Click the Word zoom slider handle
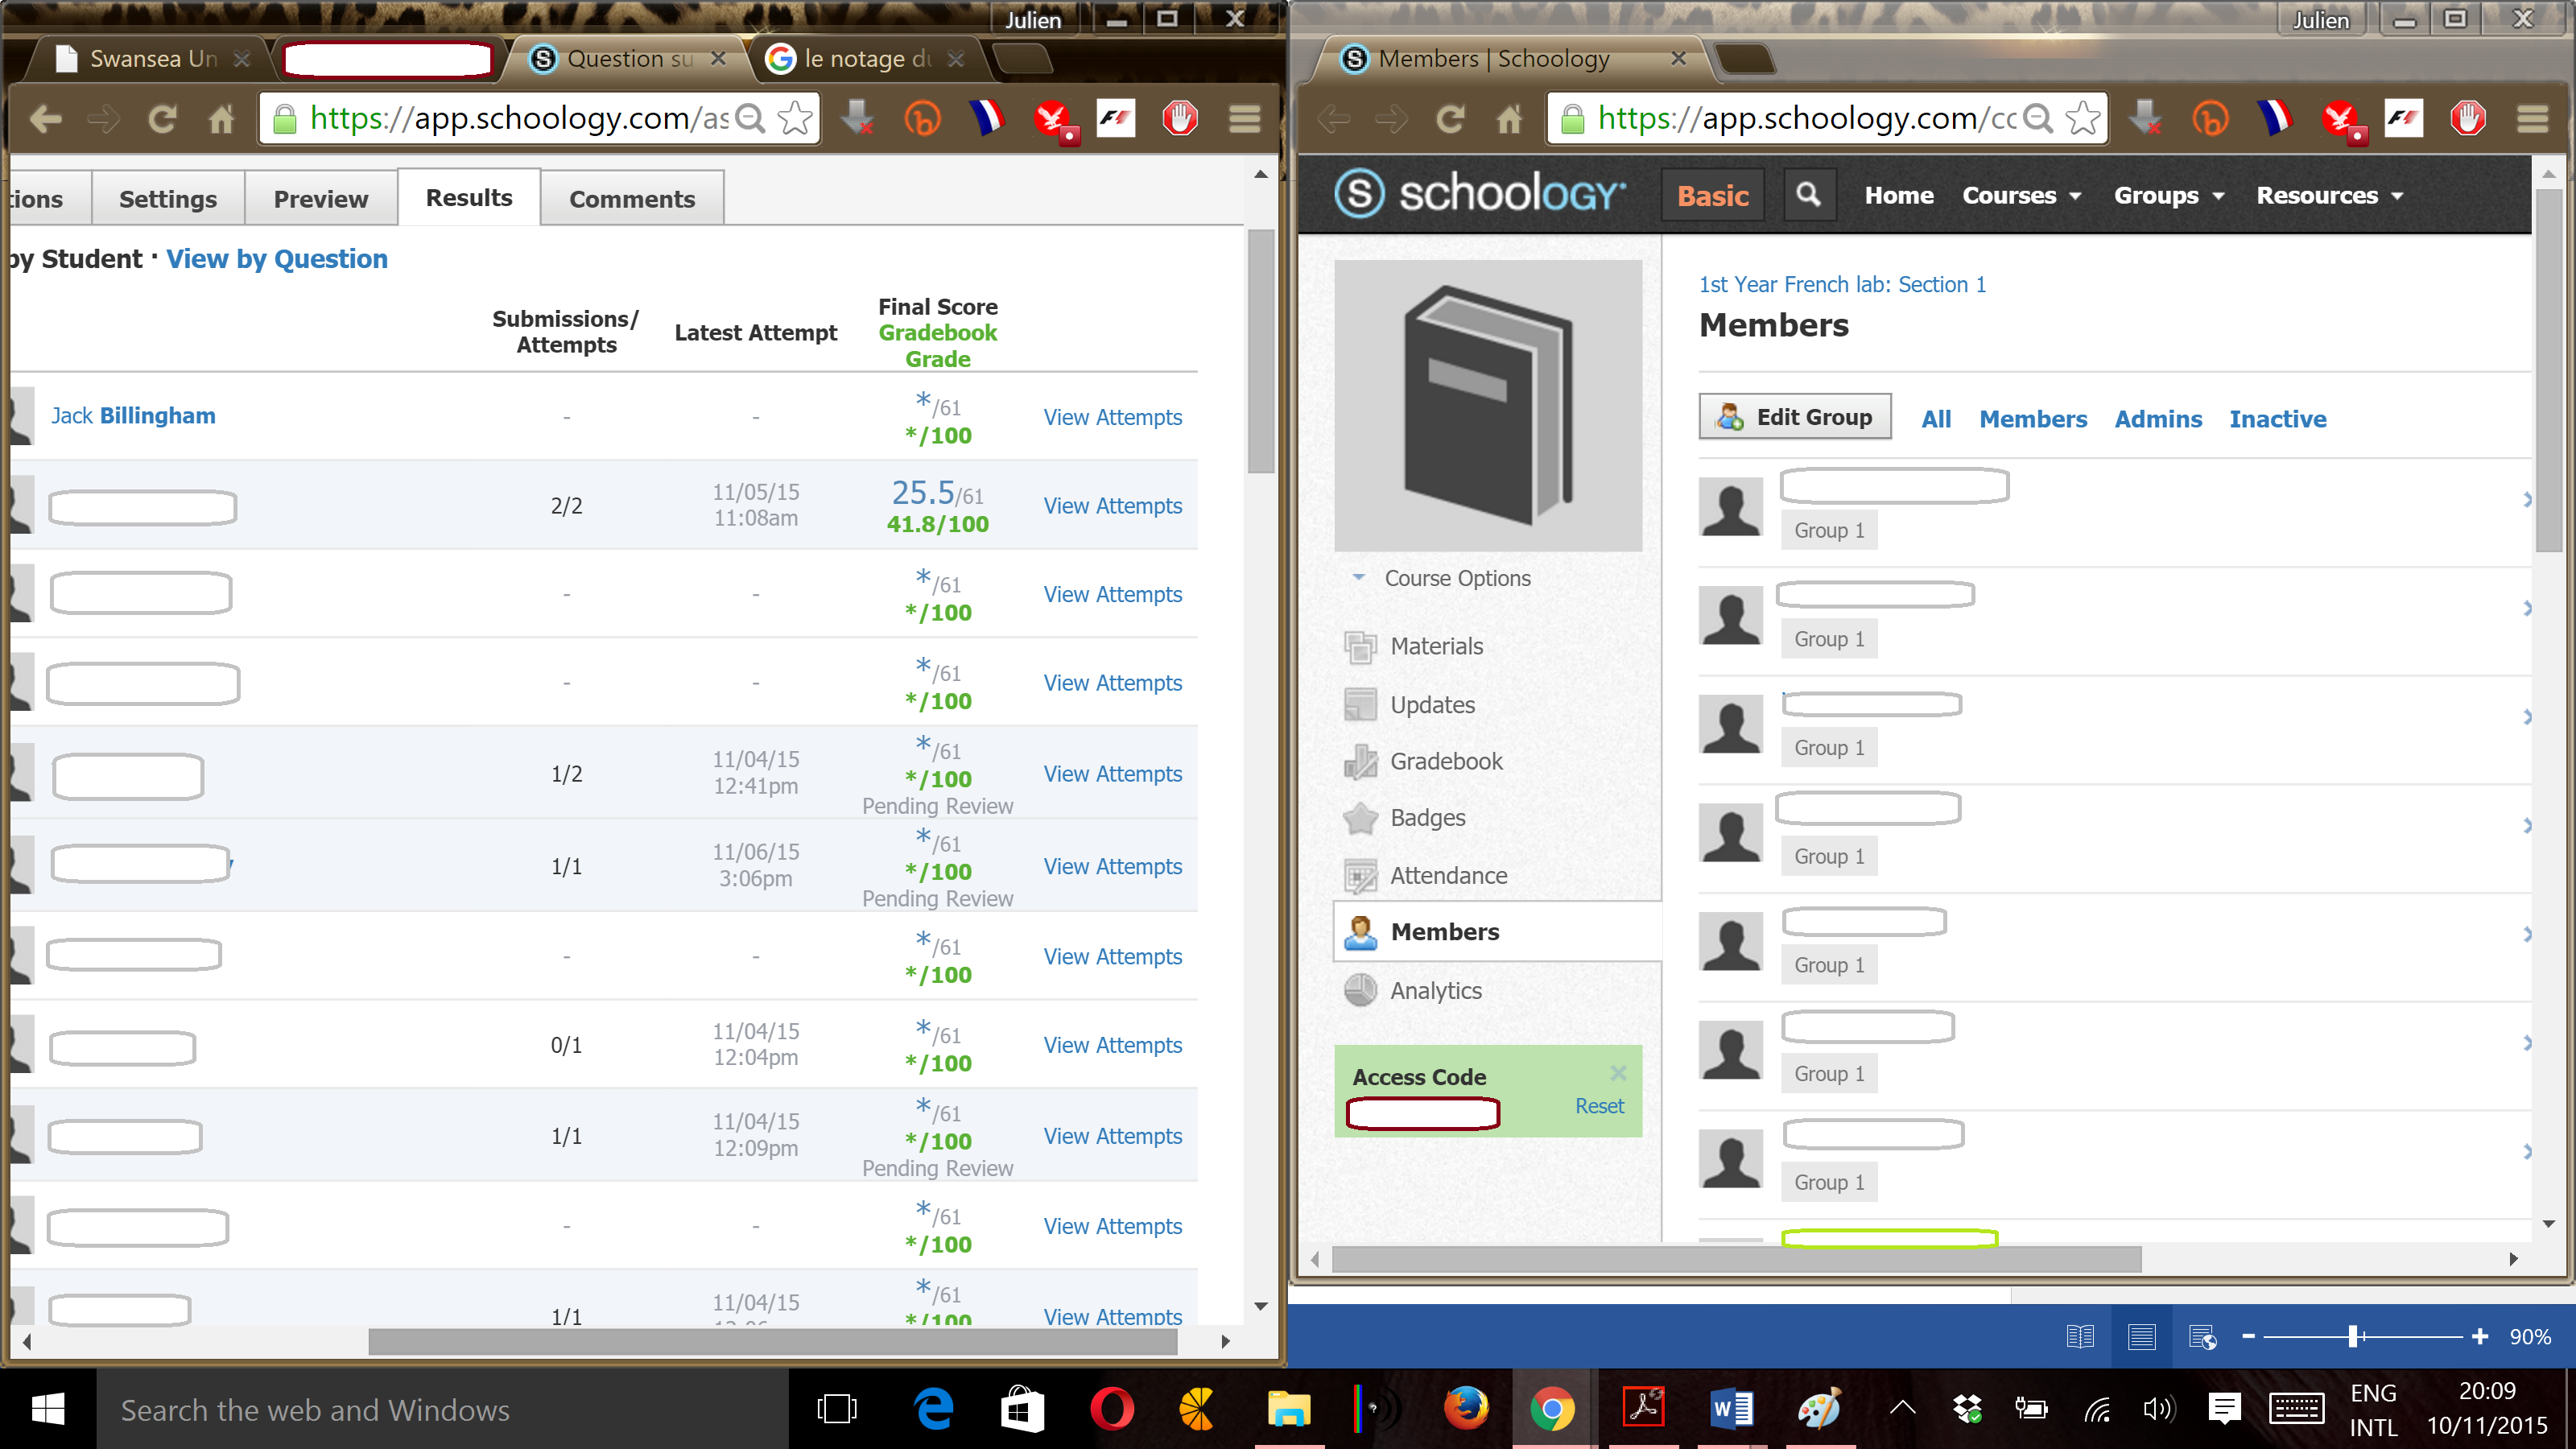Viewport: 2576px width, 1449px height. 2353,1336
